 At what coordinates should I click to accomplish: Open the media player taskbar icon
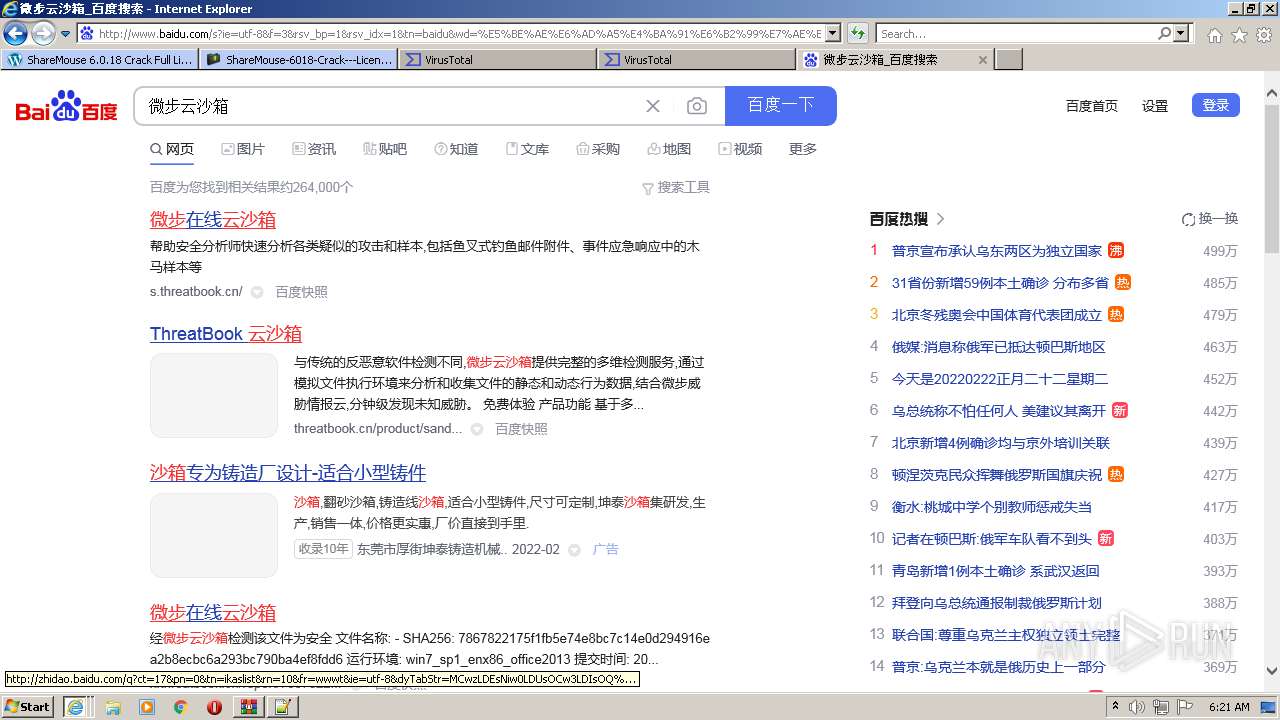pos(147,707)
